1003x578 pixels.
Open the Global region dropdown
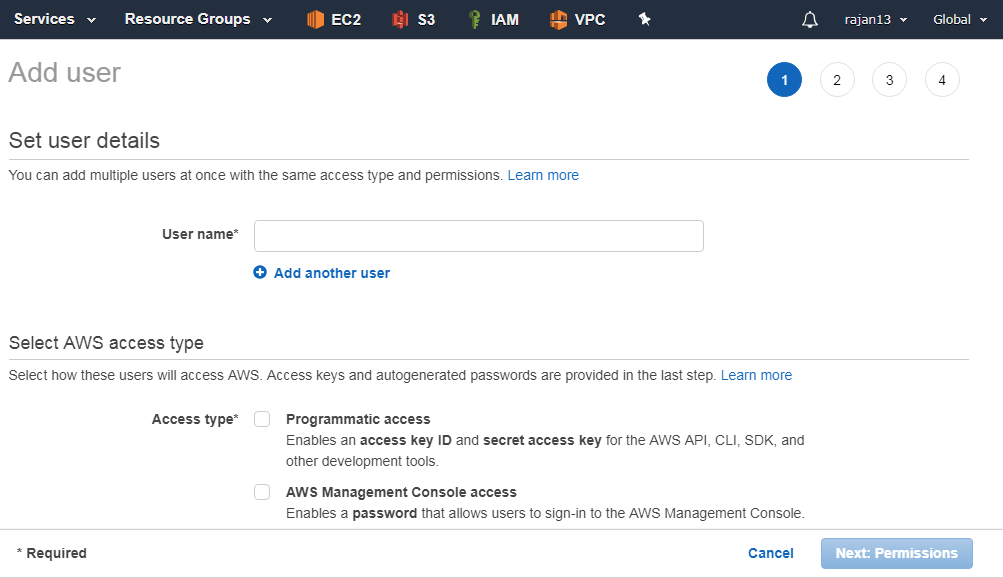point(960,20)
